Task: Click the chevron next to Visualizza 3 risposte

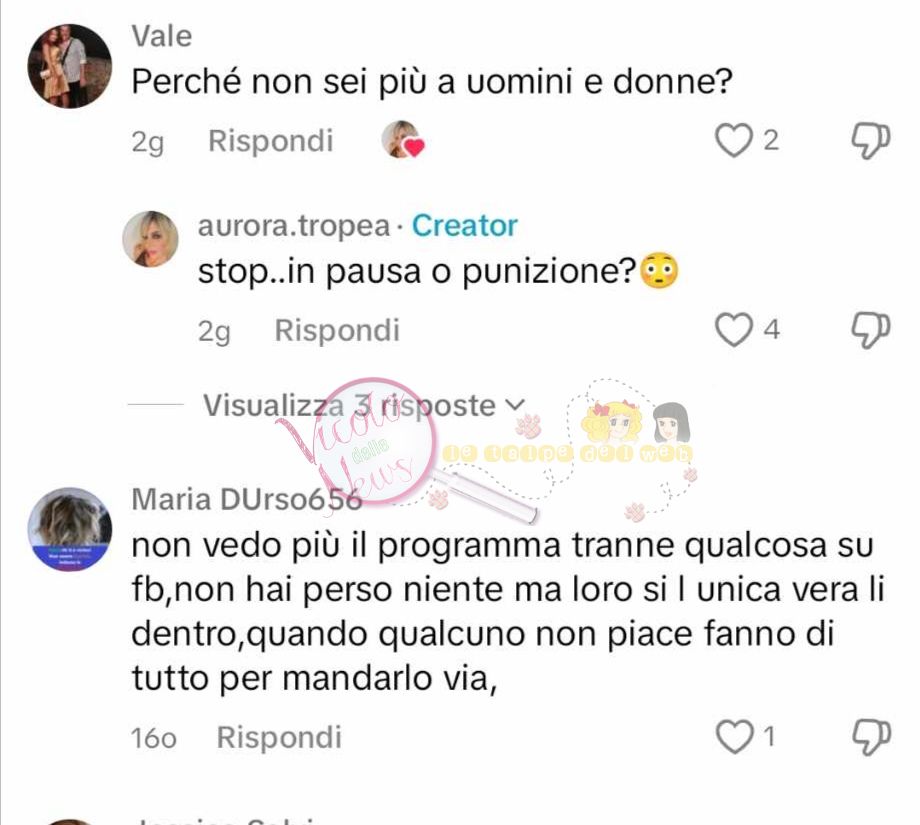Action: click(x=514, y=404)
